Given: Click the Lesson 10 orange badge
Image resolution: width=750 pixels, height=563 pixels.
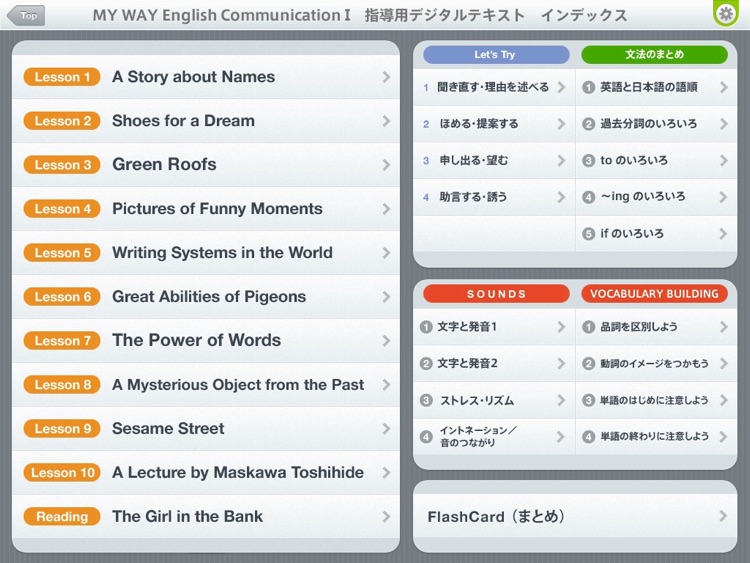Looking at the screenshot, I should click(x=62, y=473).
